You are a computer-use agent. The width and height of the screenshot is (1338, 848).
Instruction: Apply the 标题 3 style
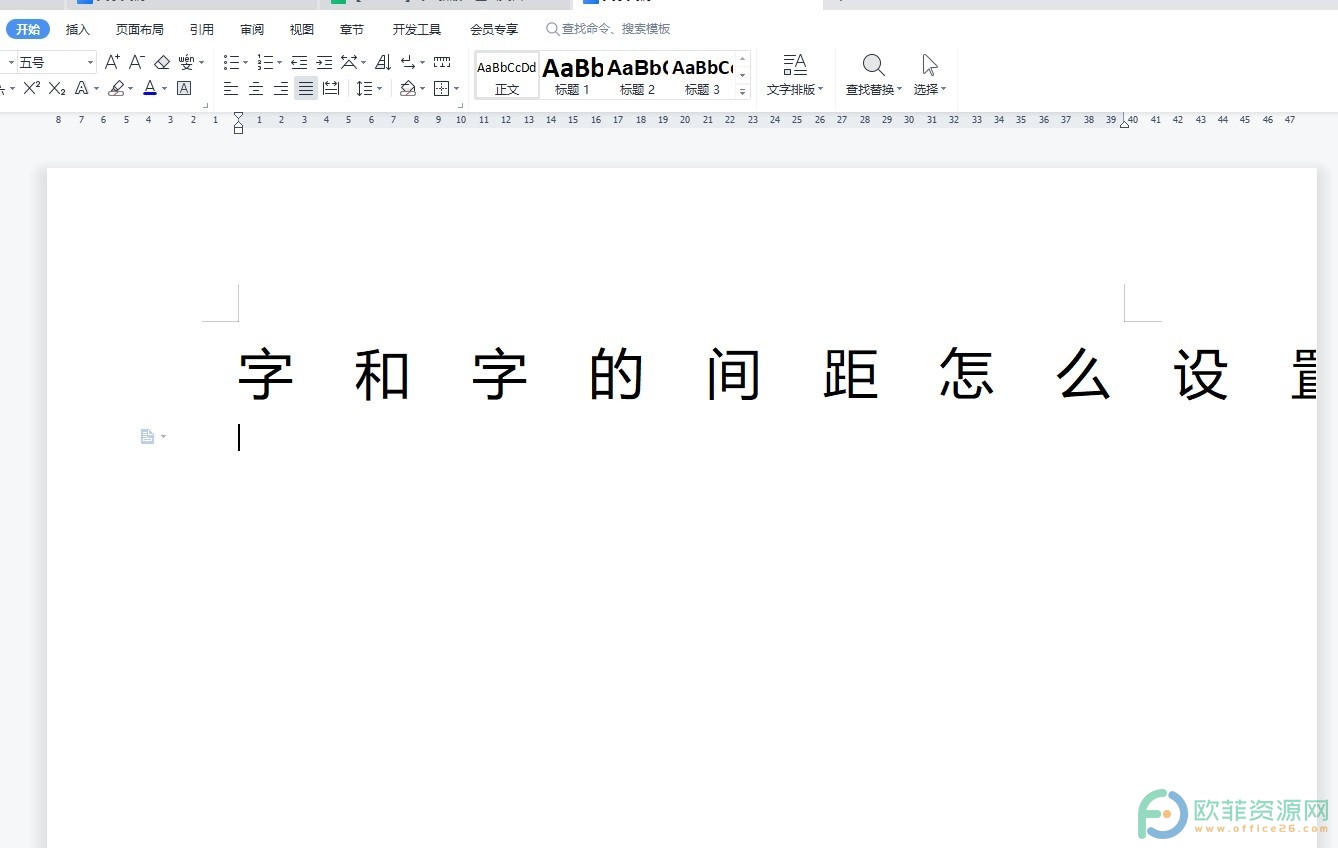coord(702,76)
